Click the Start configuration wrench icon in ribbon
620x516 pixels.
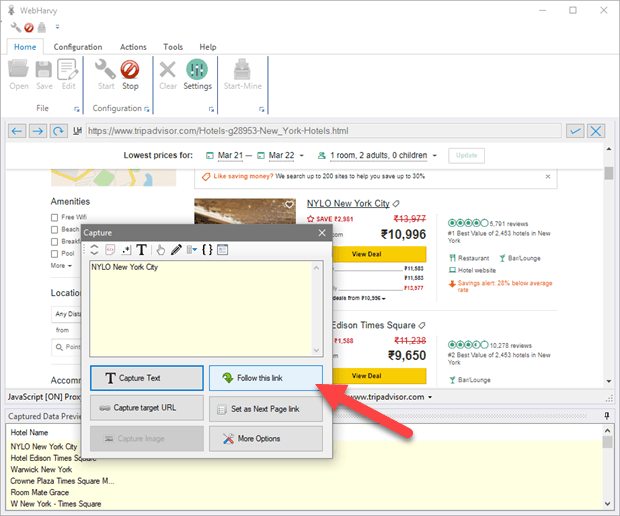[106, 74]
